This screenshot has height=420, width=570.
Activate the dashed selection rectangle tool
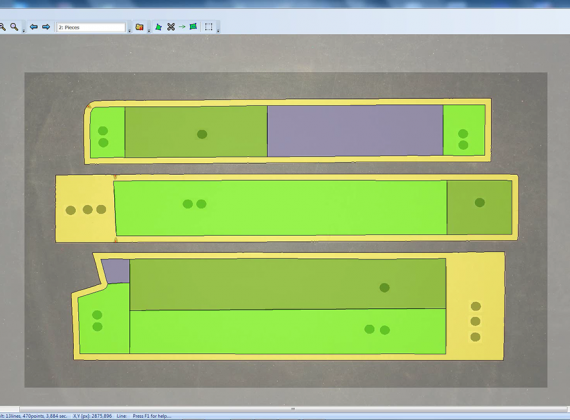208,27
